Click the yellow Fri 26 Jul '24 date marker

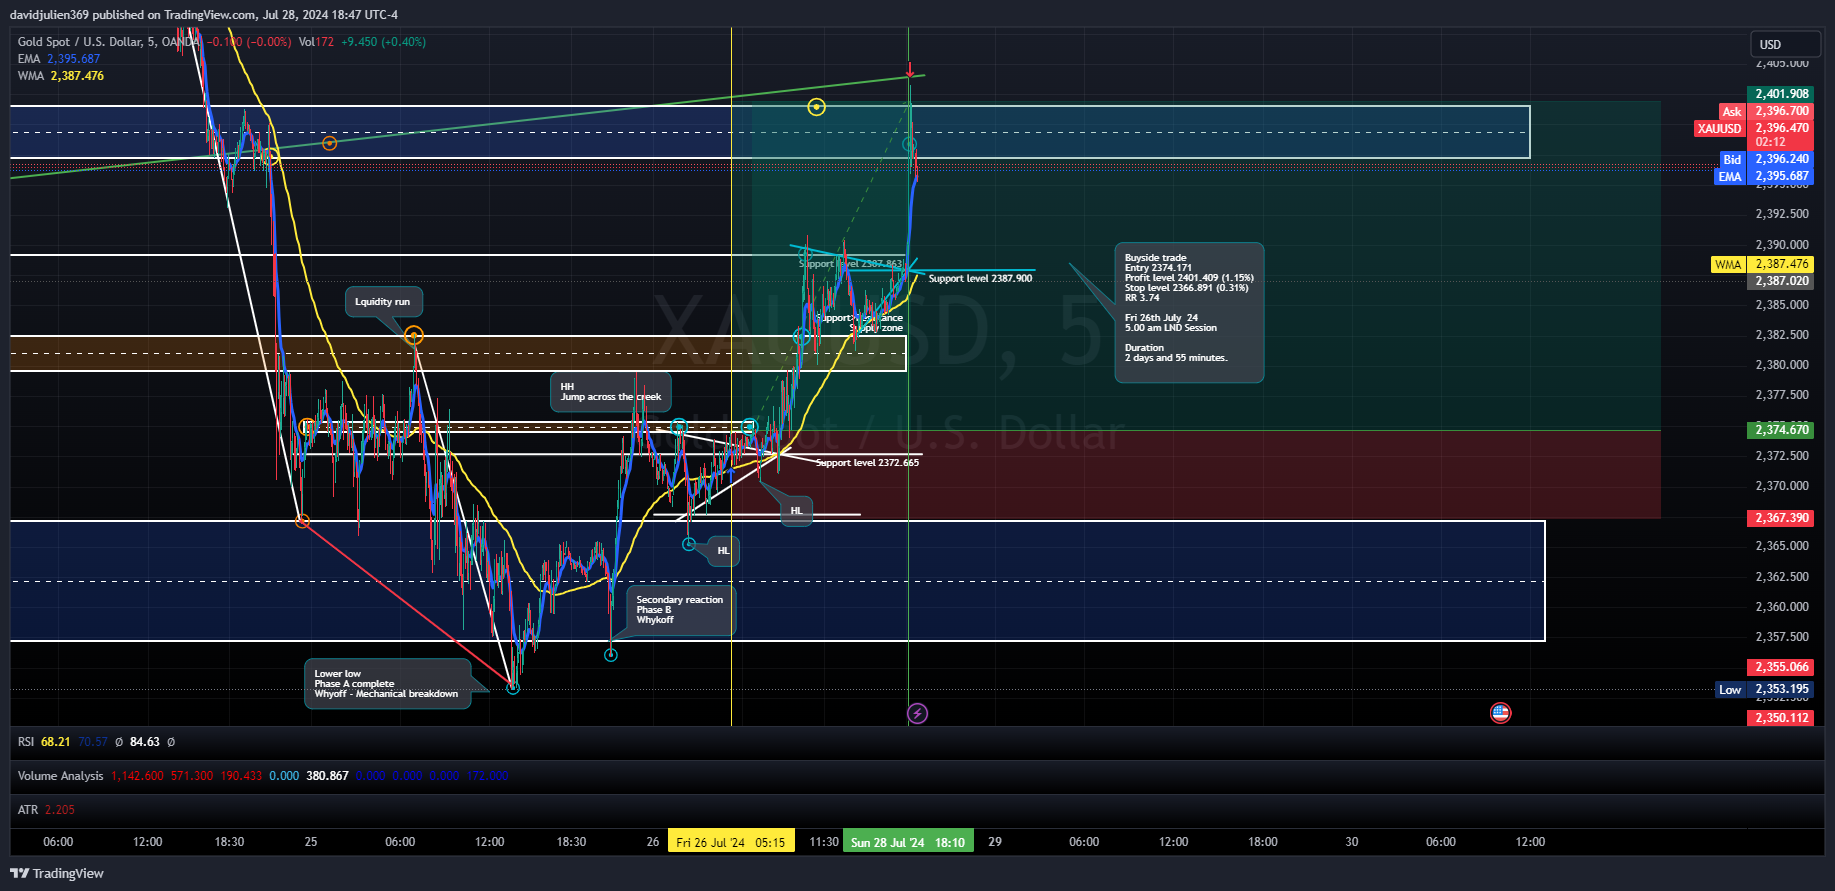(x=731, y=842)
